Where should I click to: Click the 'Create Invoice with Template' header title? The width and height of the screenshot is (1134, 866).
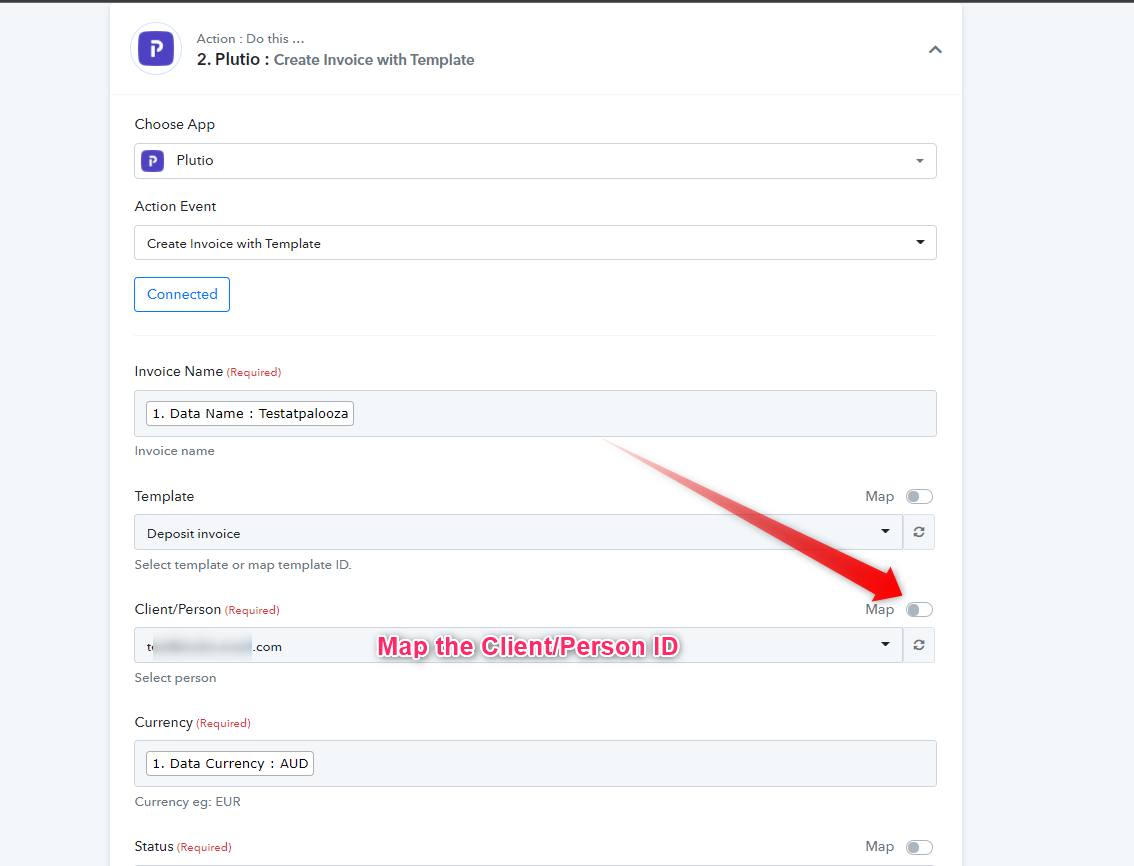374,60
